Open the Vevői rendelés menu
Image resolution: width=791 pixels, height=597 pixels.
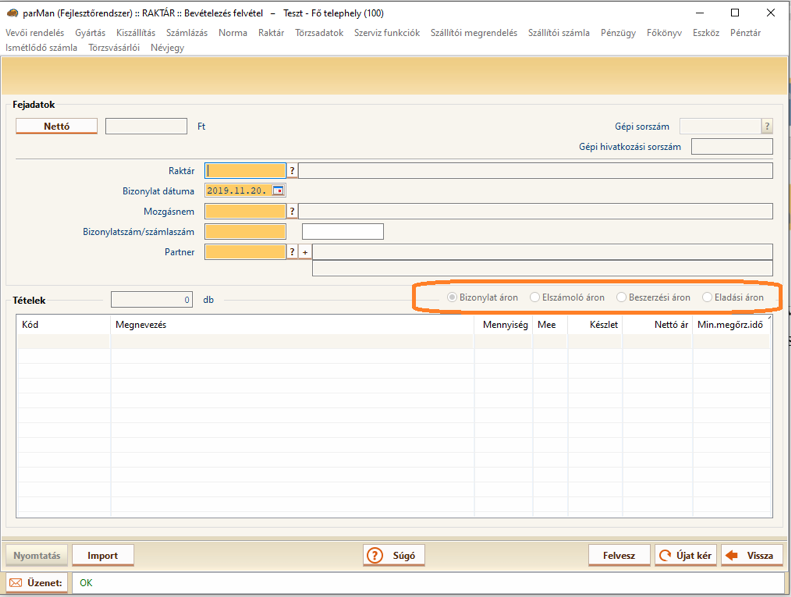[35, 33]
